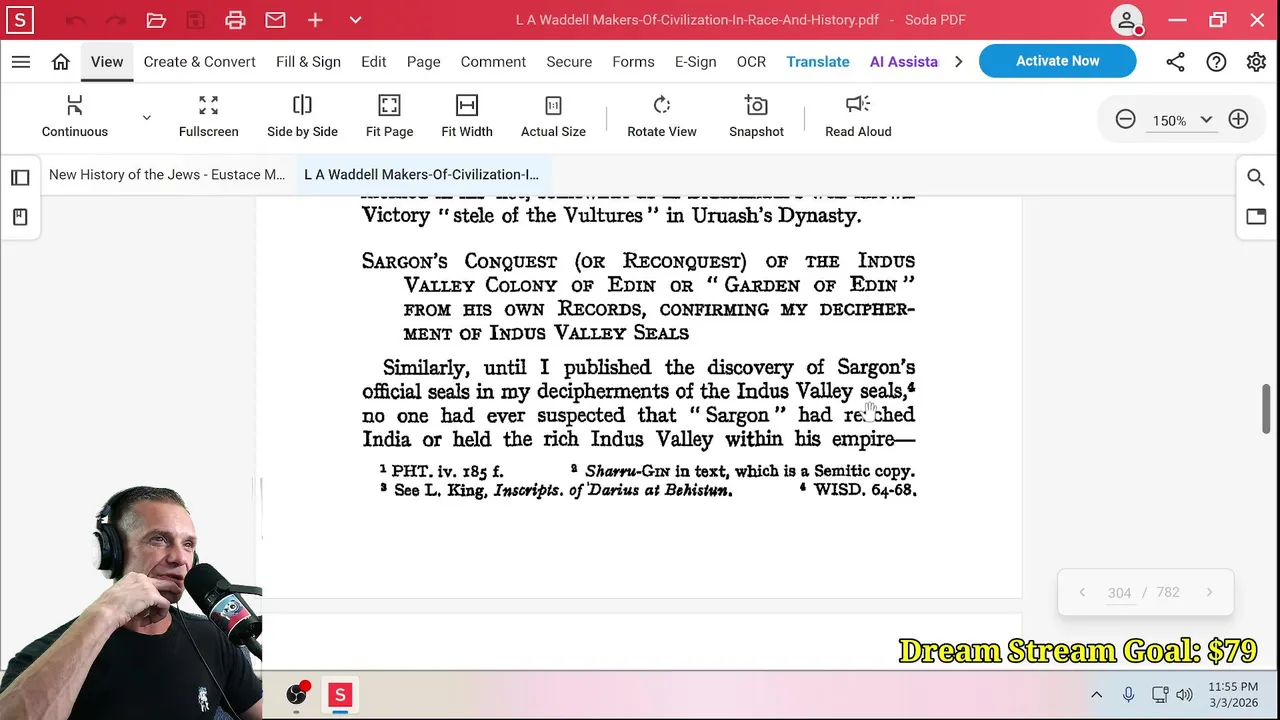Open the bookmarks panel icon
The height and width of the screenshot is (720, 1280).
click(20, 217)
